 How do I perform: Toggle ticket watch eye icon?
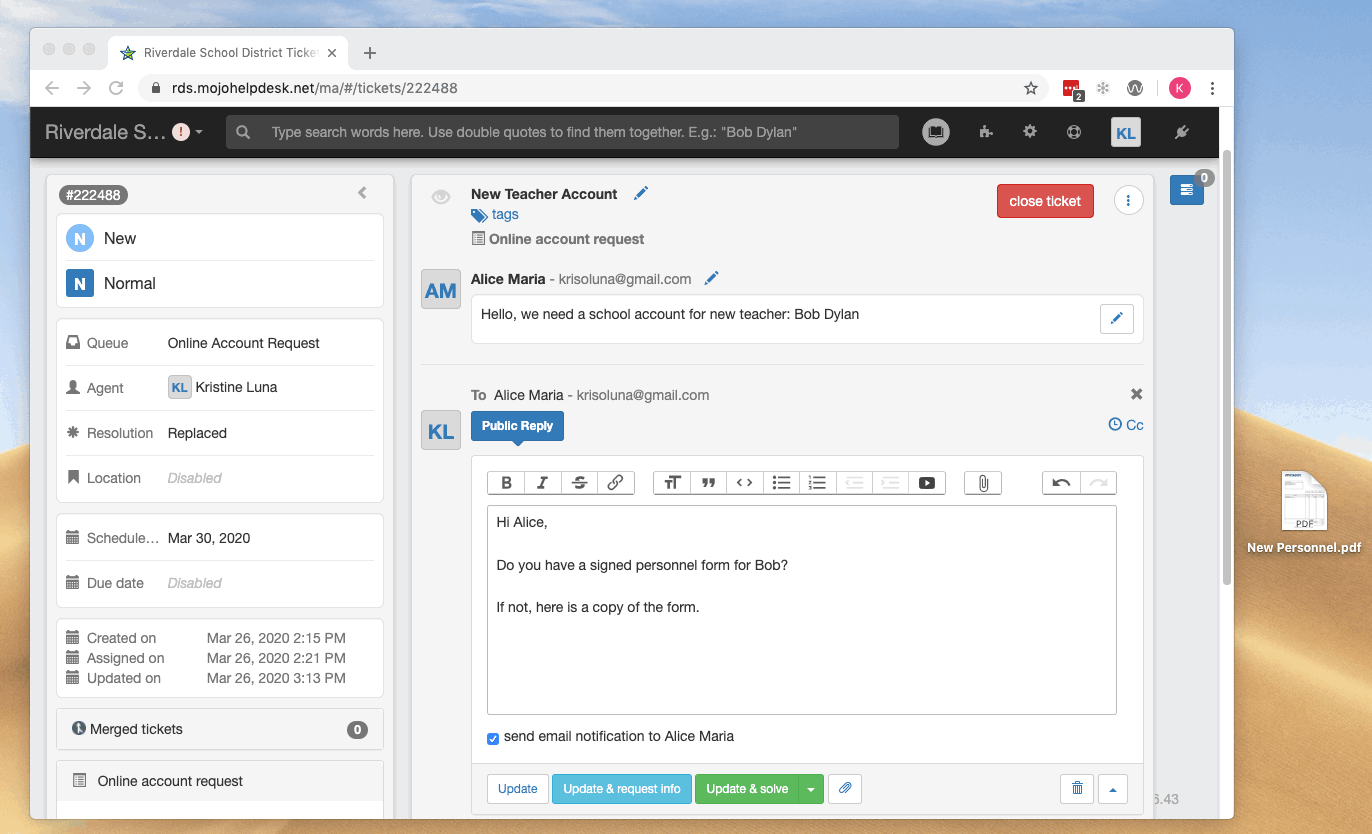(440, 197)
